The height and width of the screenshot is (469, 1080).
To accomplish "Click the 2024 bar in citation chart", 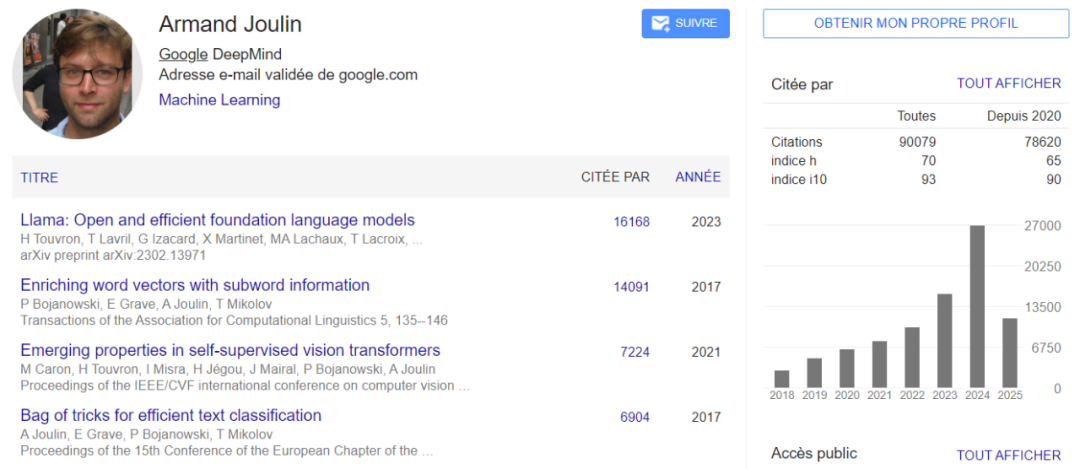I will coord(977,306).
